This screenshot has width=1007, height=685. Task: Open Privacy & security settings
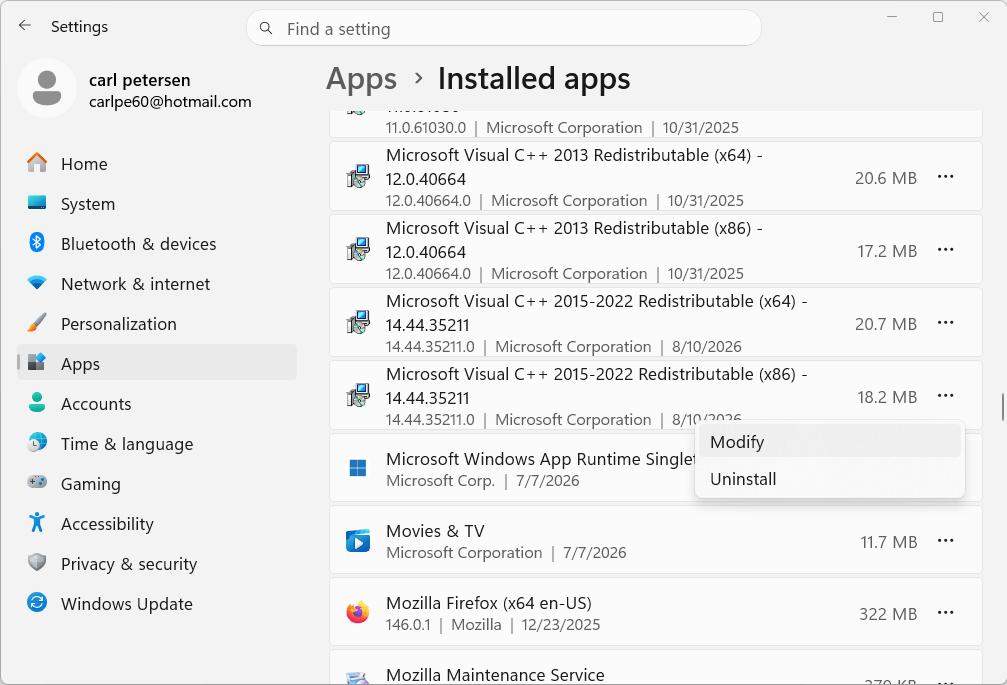pos(157,564)
